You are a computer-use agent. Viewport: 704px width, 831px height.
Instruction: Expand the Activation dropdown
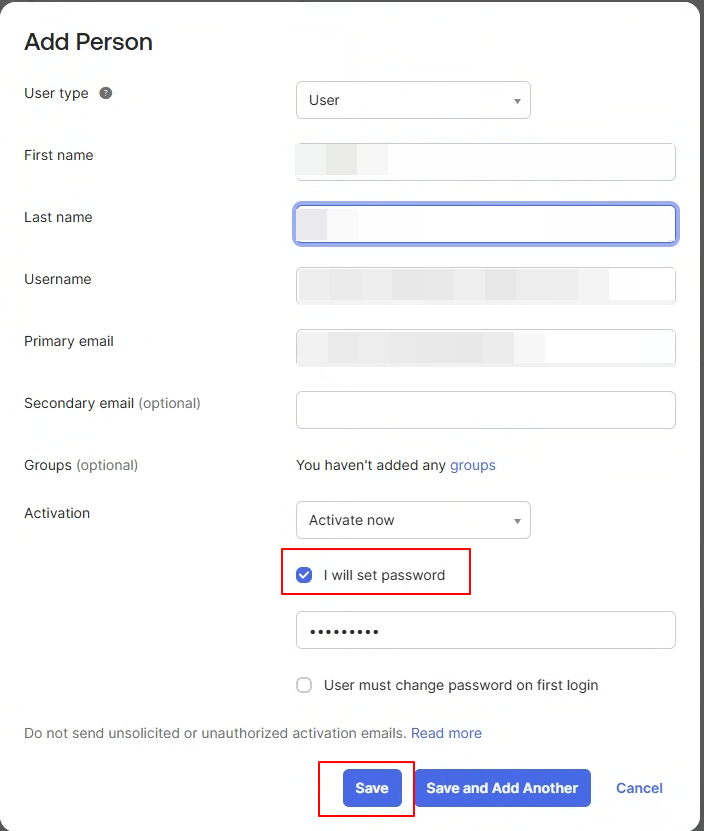[x=413, y=520]
